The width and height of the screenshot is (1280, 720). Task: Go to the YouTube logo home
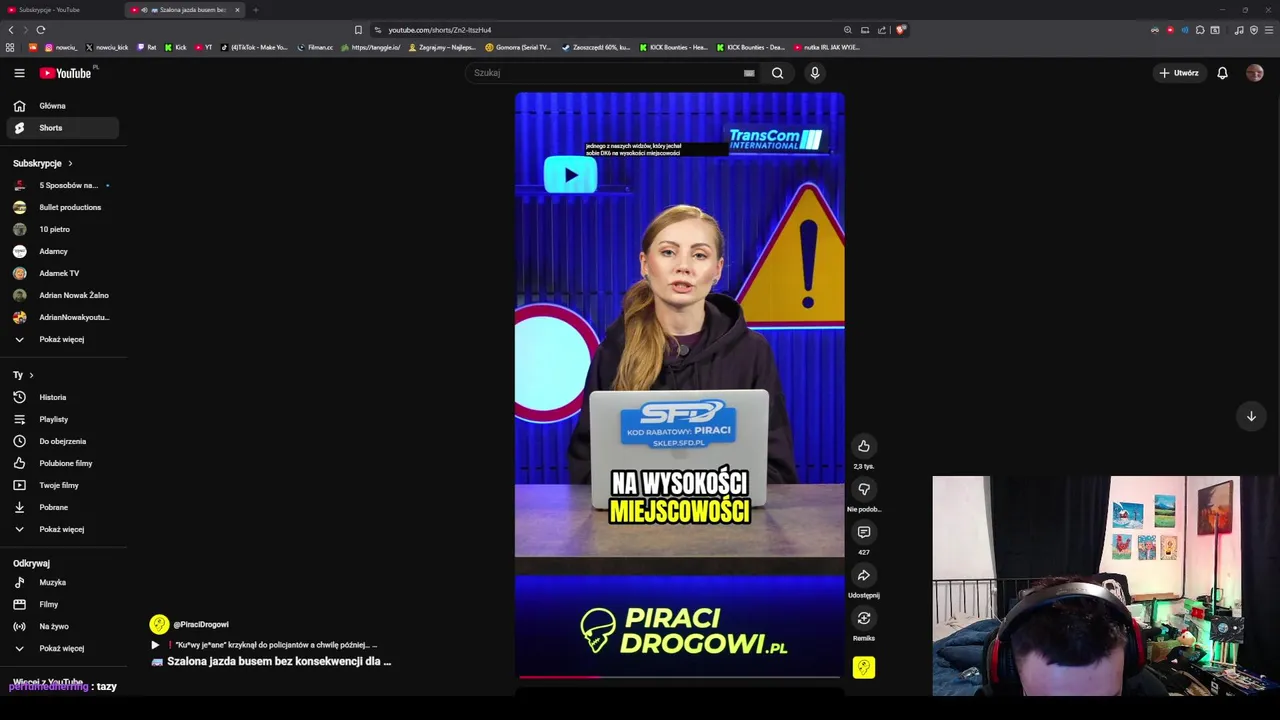click(x=66, y=73)
